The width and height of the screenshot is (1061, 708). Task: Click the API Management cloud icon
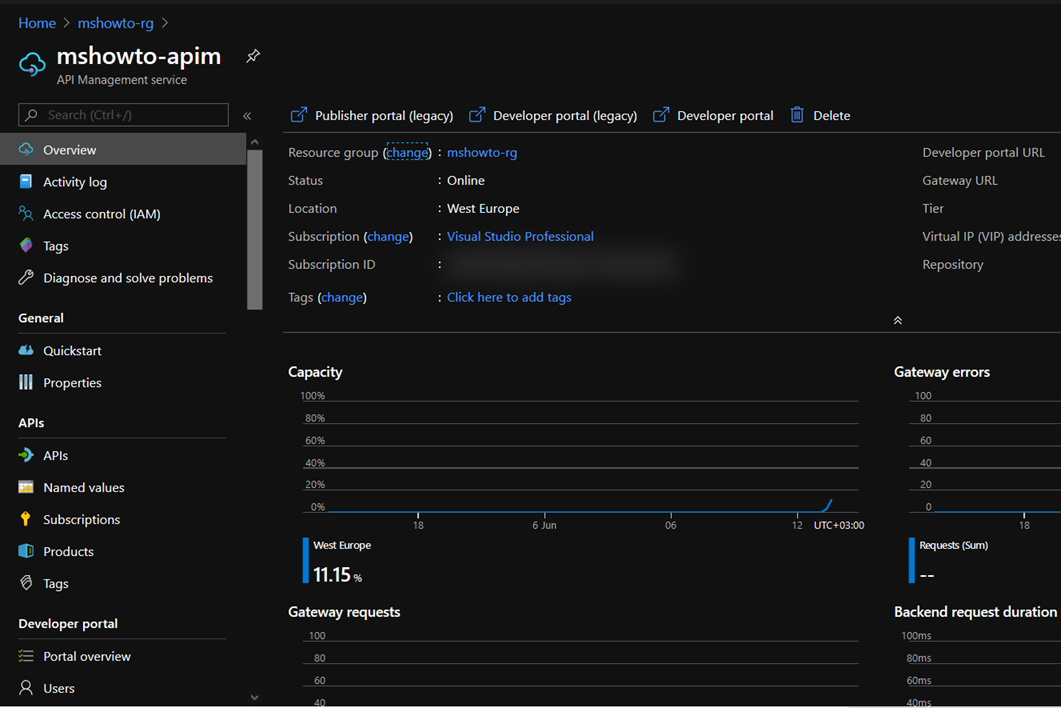pyautogui.click(x=32, y=64)
